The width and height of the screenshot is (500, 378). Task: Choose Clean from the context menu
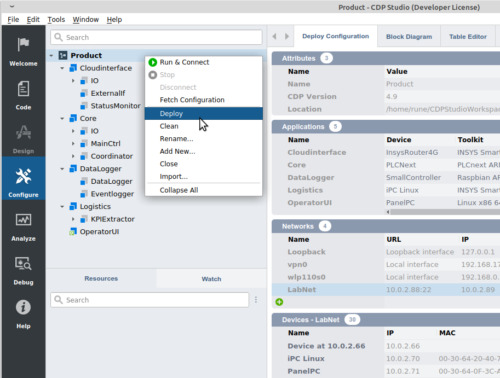click(204, 126)
